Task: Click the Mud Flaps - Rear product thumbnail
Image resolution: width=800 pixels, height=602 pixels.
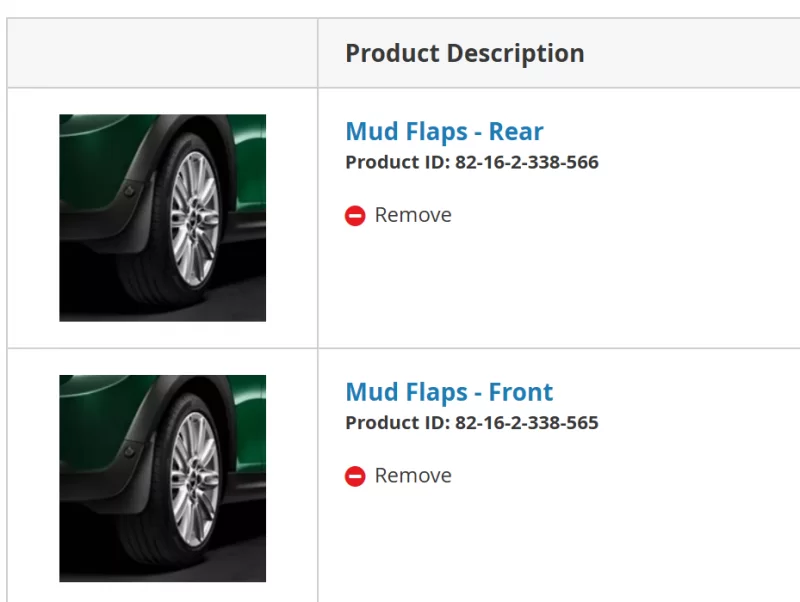Action: [162, 217]
